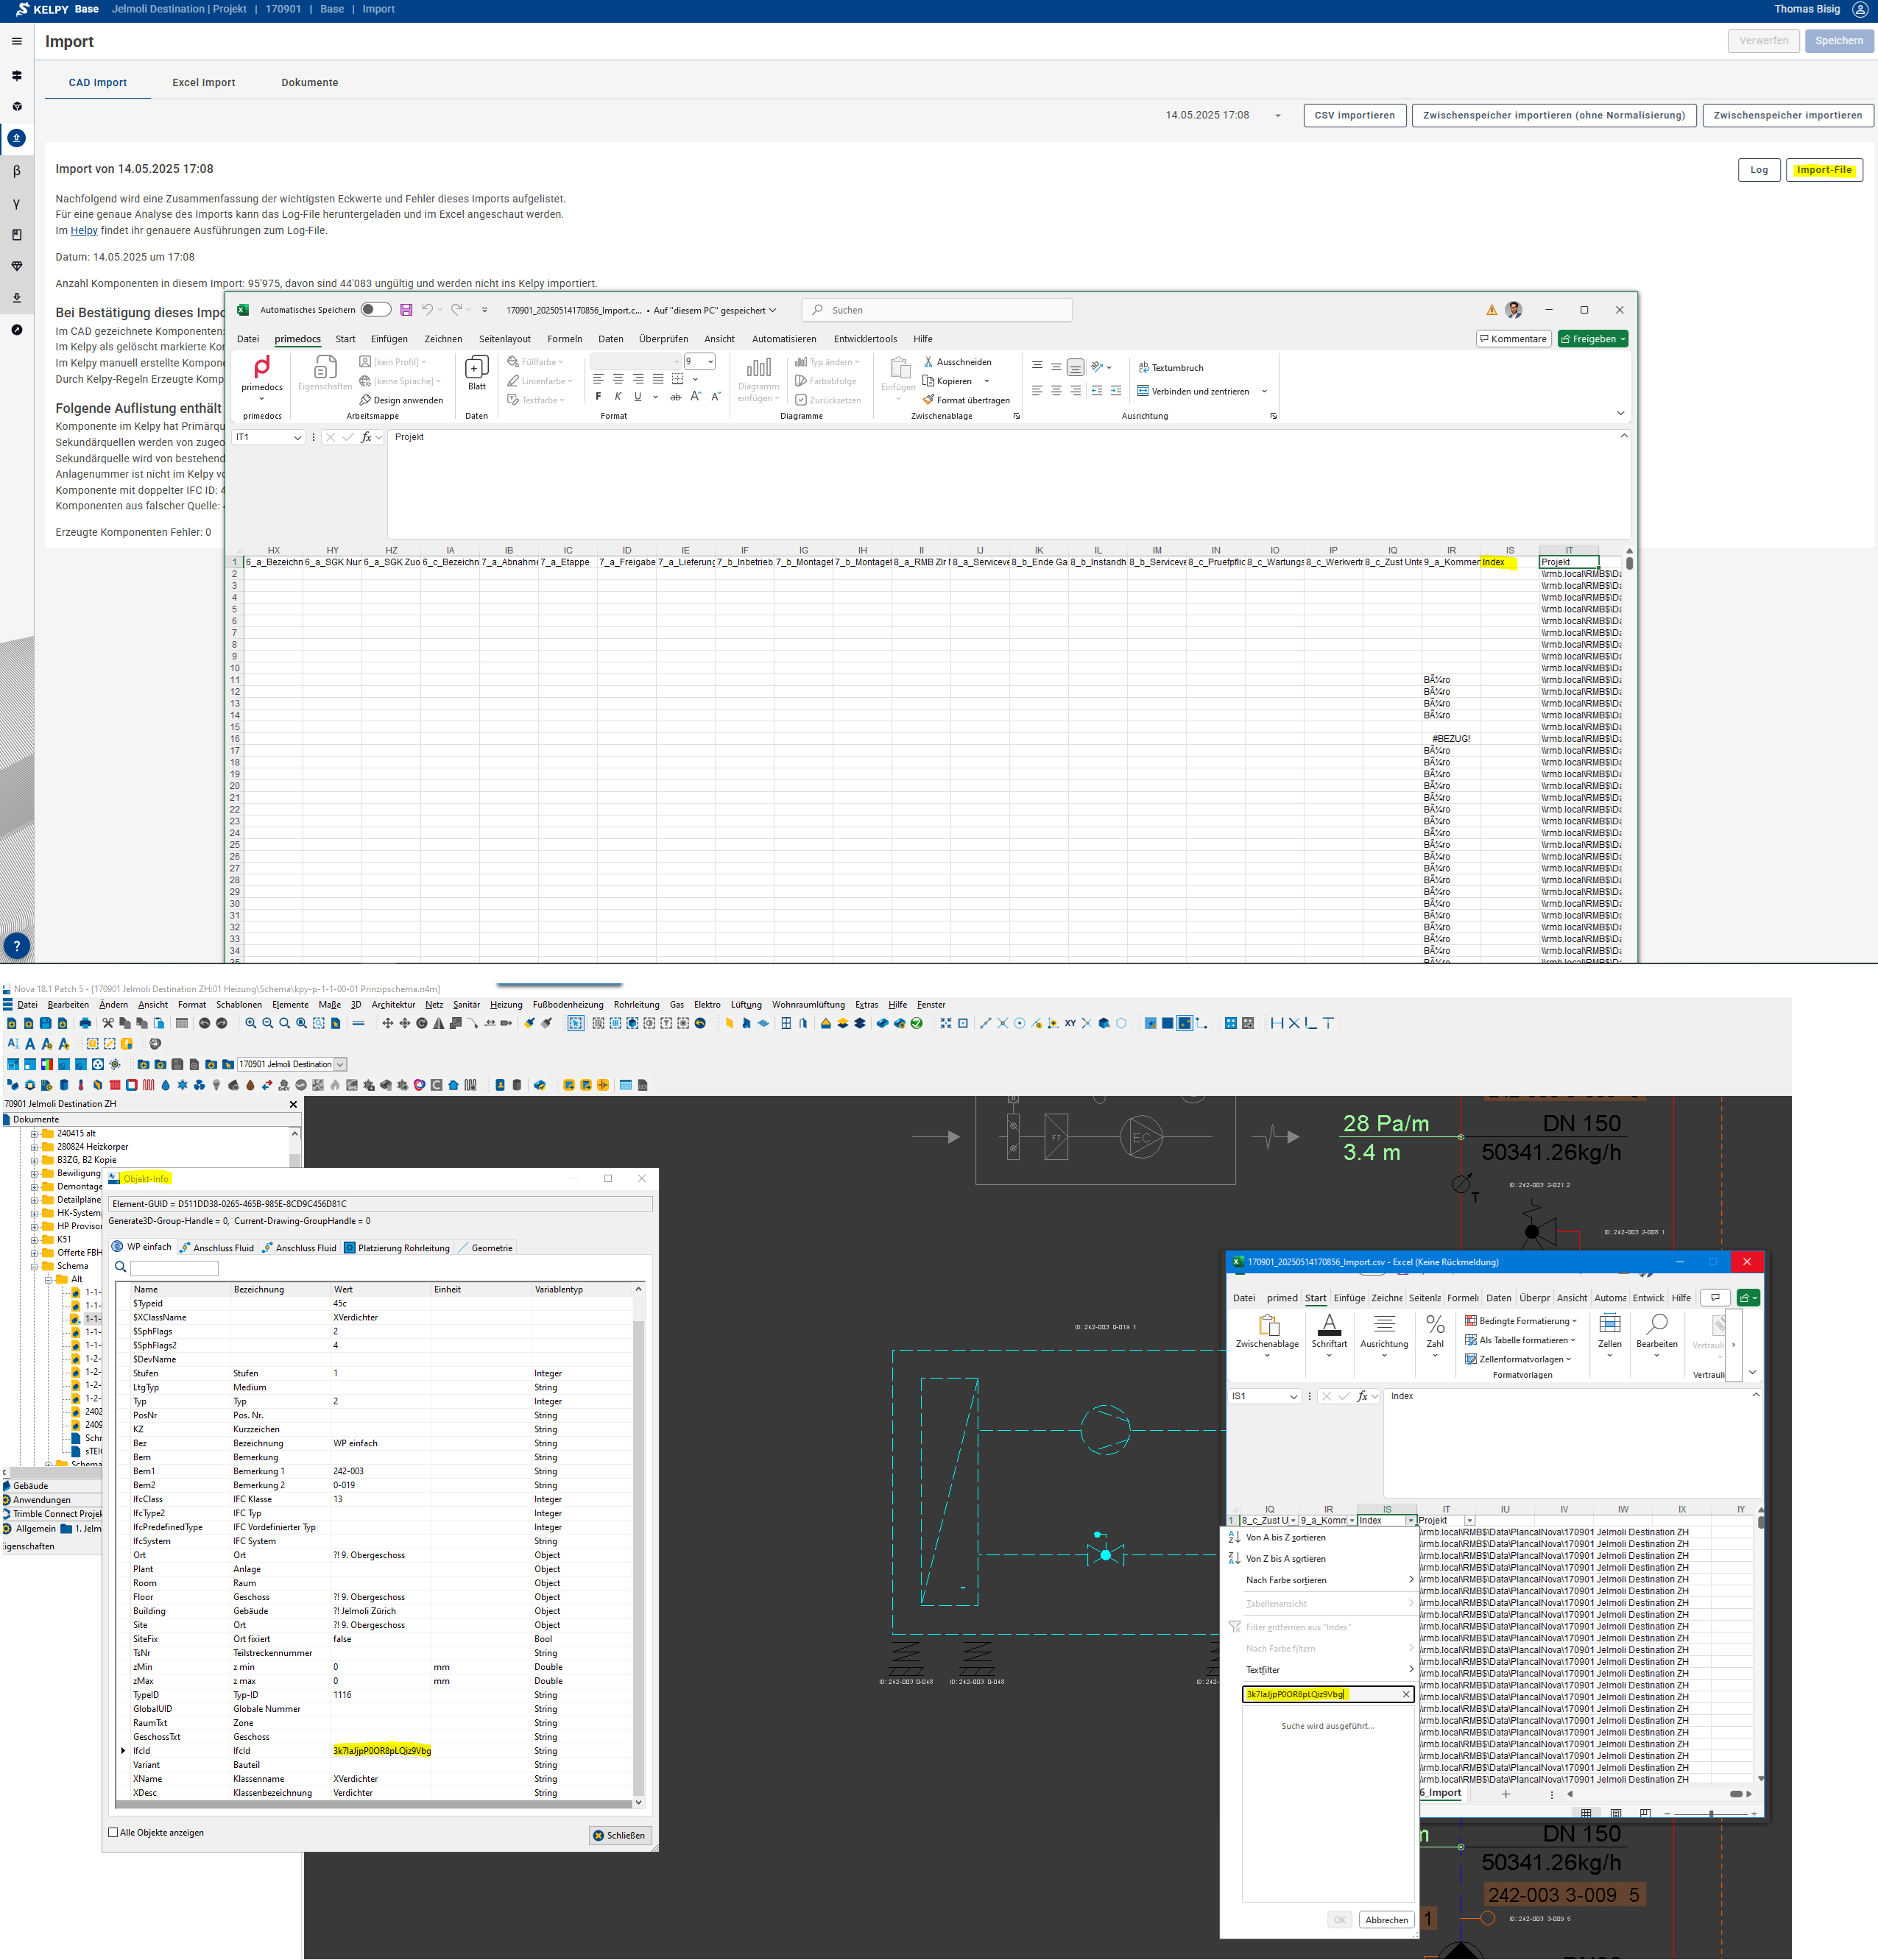Open the Helpy link

pyautogui.click(x=84, y=231)
